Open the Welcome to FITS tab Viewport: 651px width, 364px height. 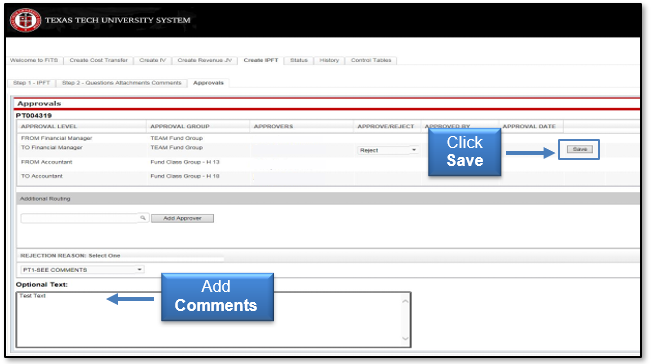(34, 60)
